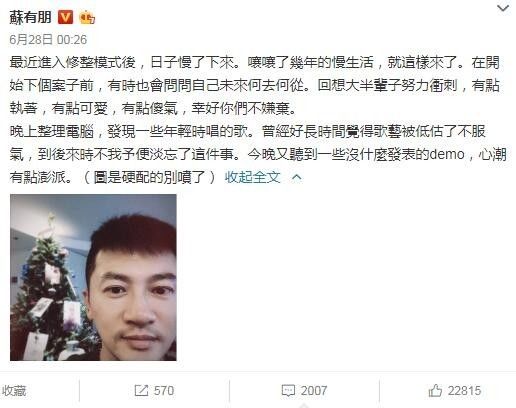Open the 蘇有朋 profile name link

point(30,17)
